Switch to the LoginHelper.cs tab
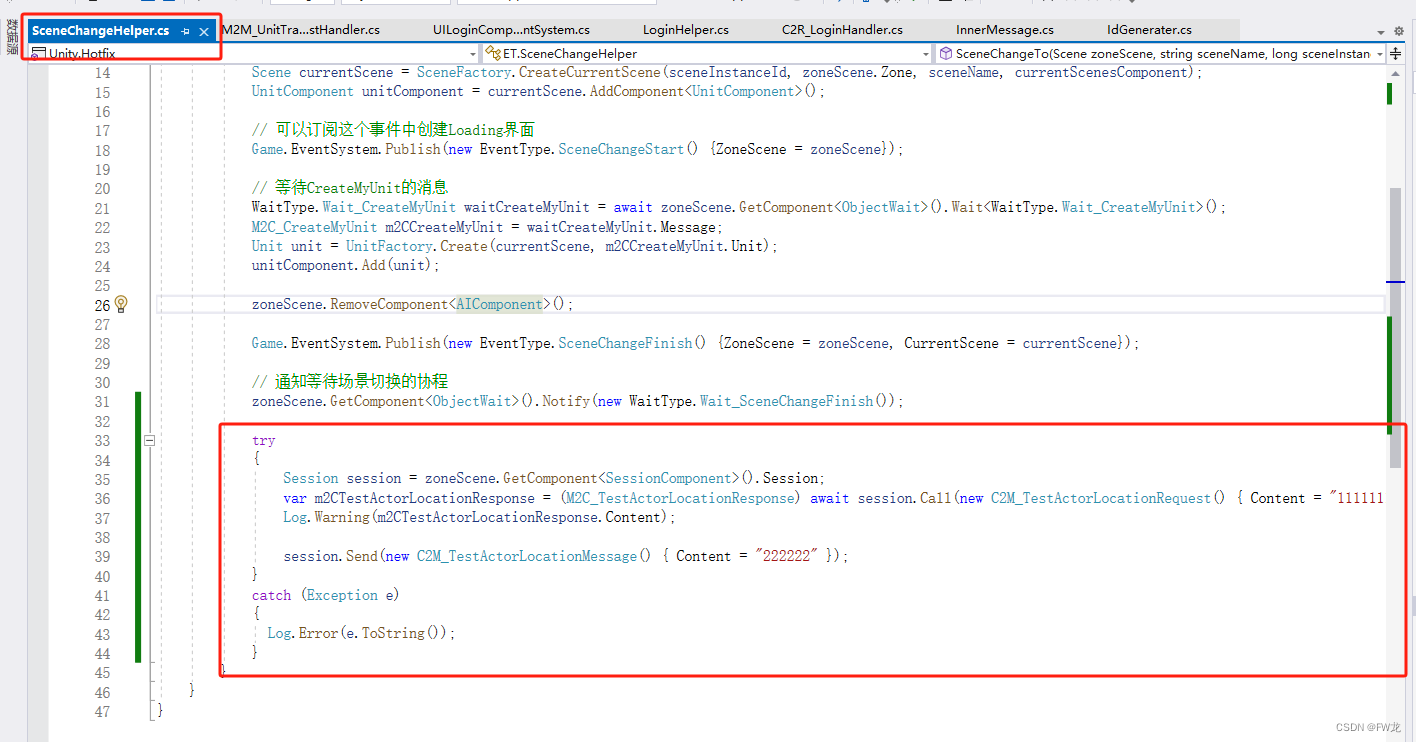 tap(685, 29)
